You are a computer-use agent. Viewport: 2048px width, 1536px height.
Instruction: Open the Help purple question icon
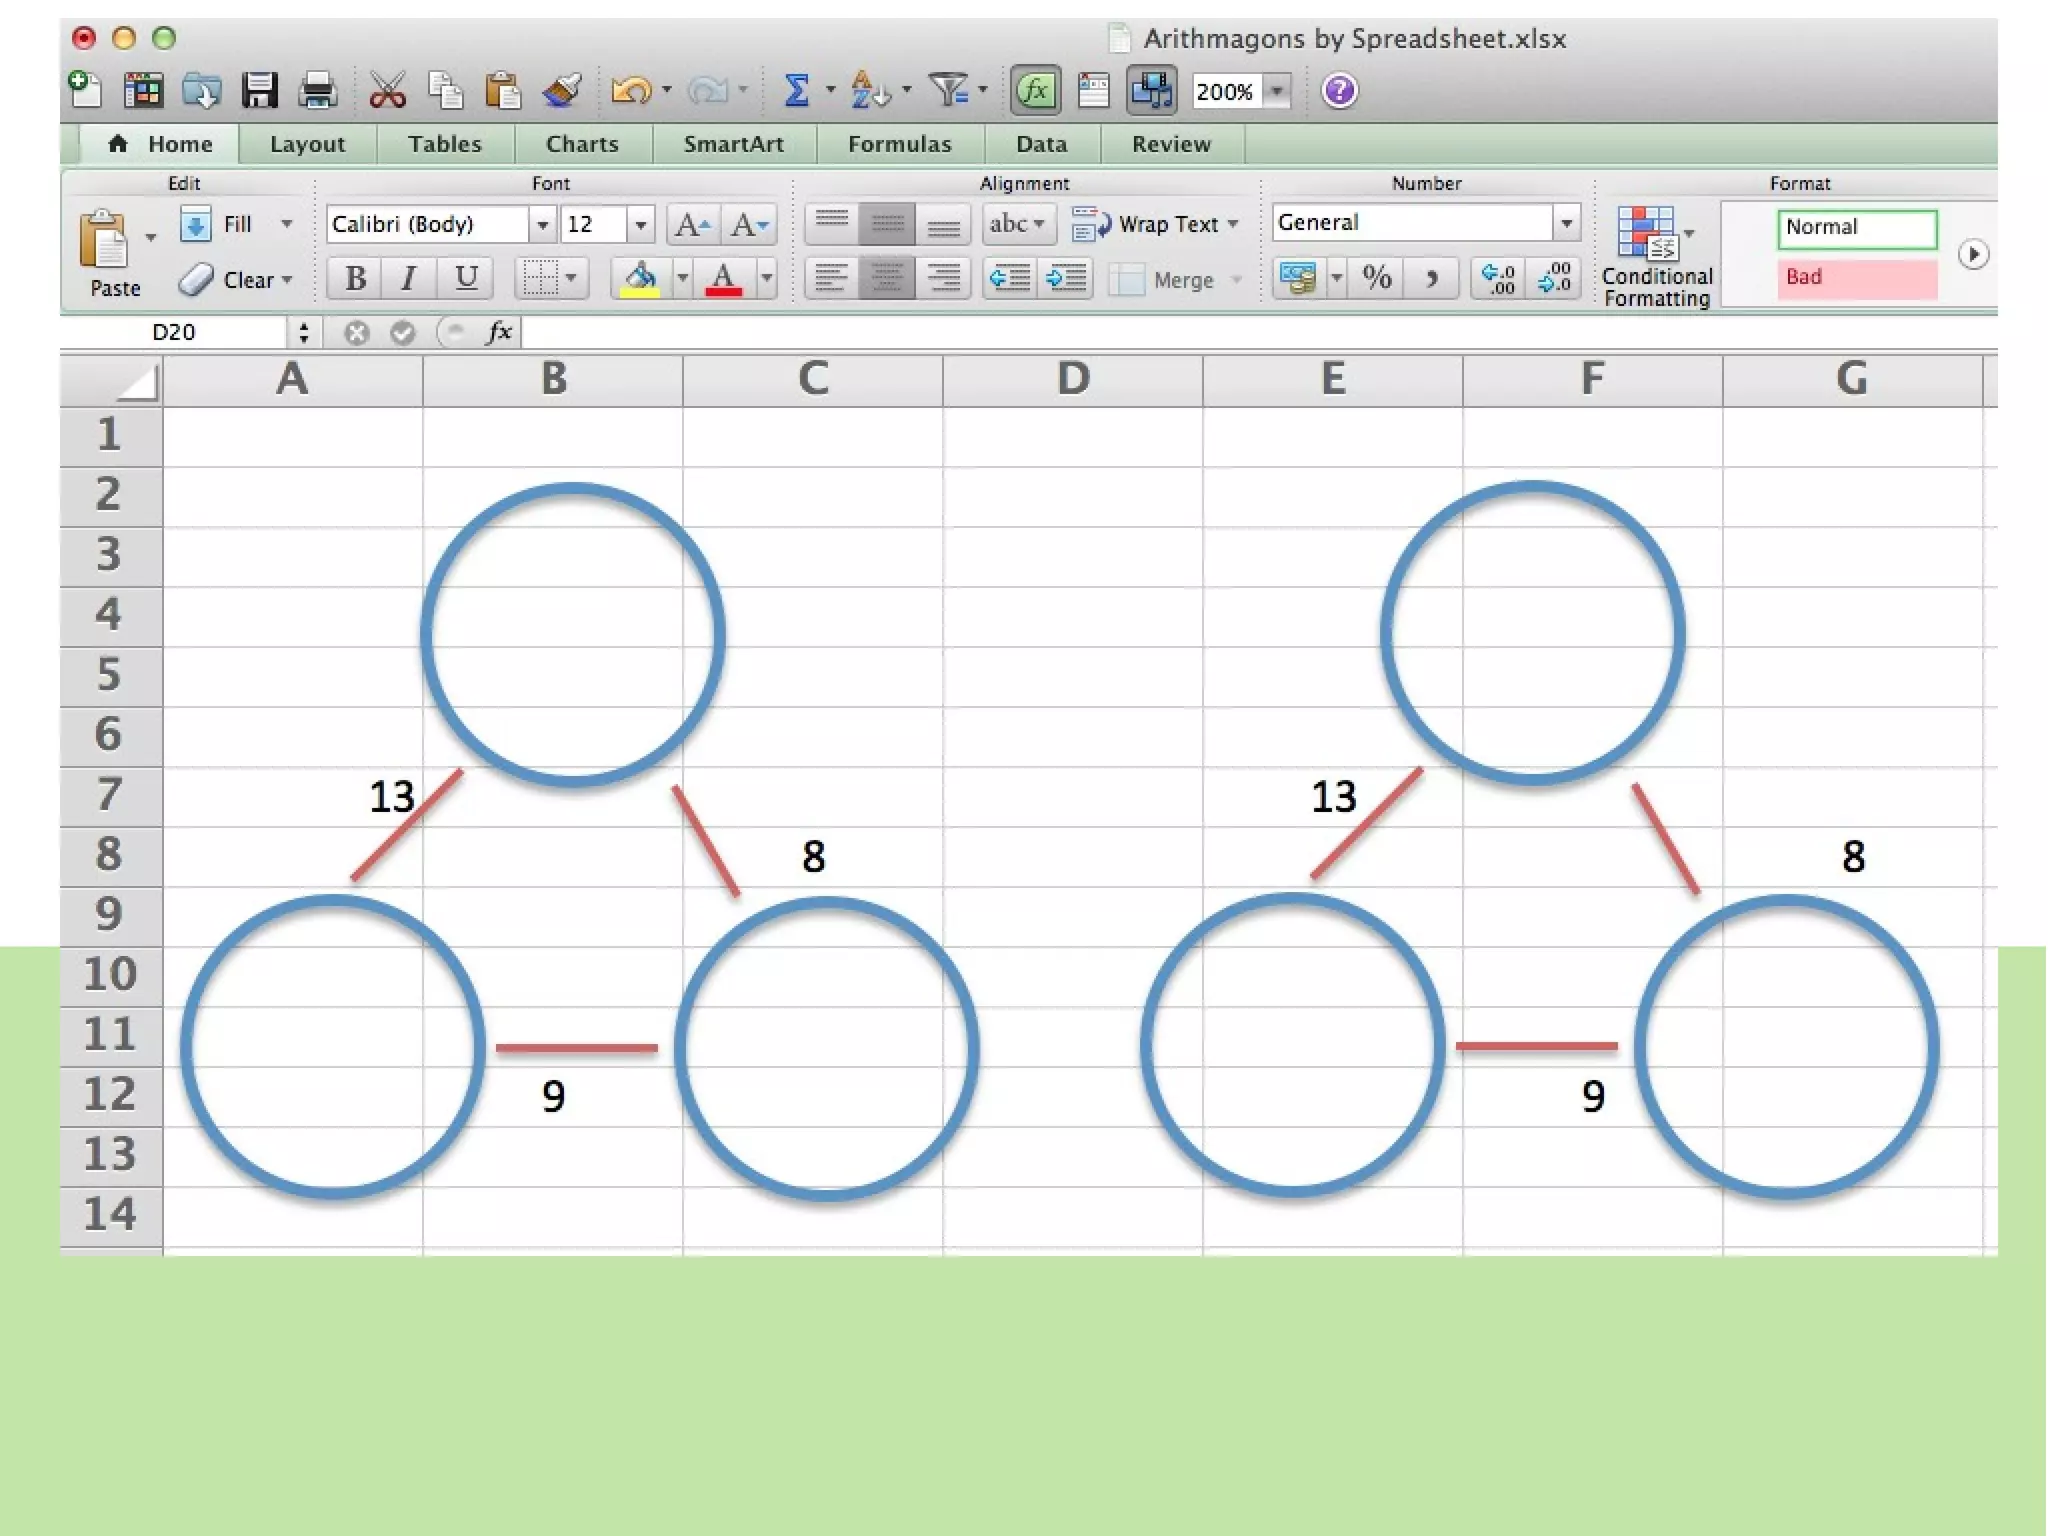point(1339,91)
